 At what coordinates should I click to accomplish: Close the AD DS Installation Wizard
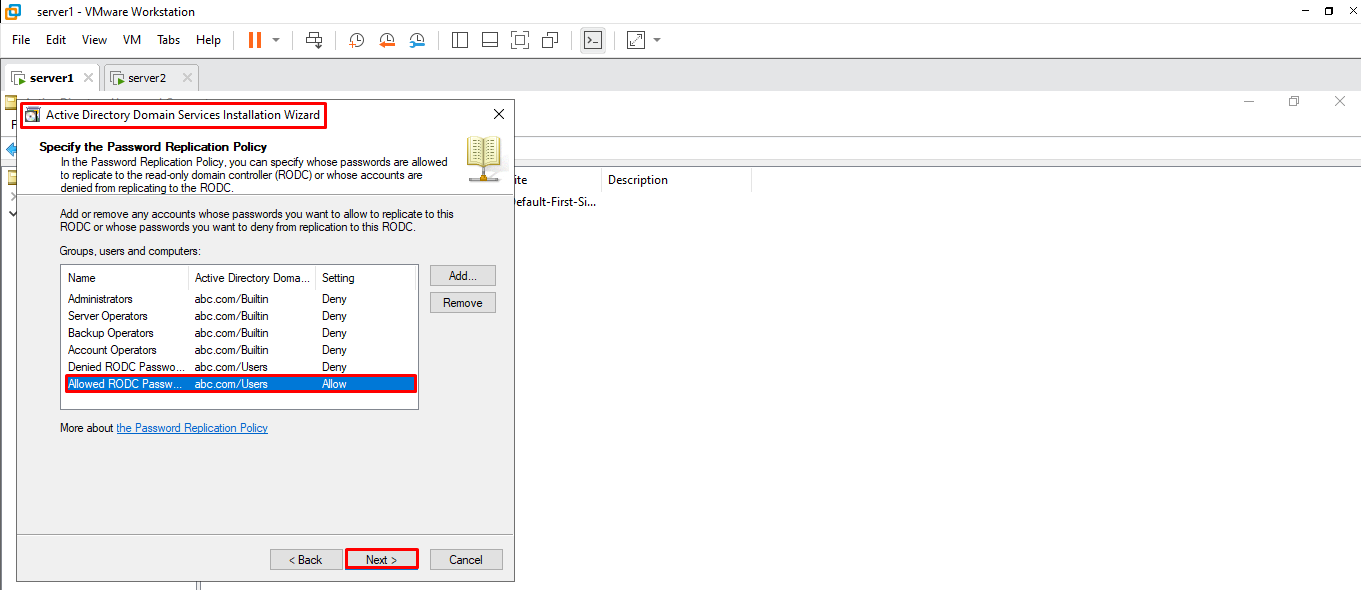pyautogui.click(x=498, y=115)
